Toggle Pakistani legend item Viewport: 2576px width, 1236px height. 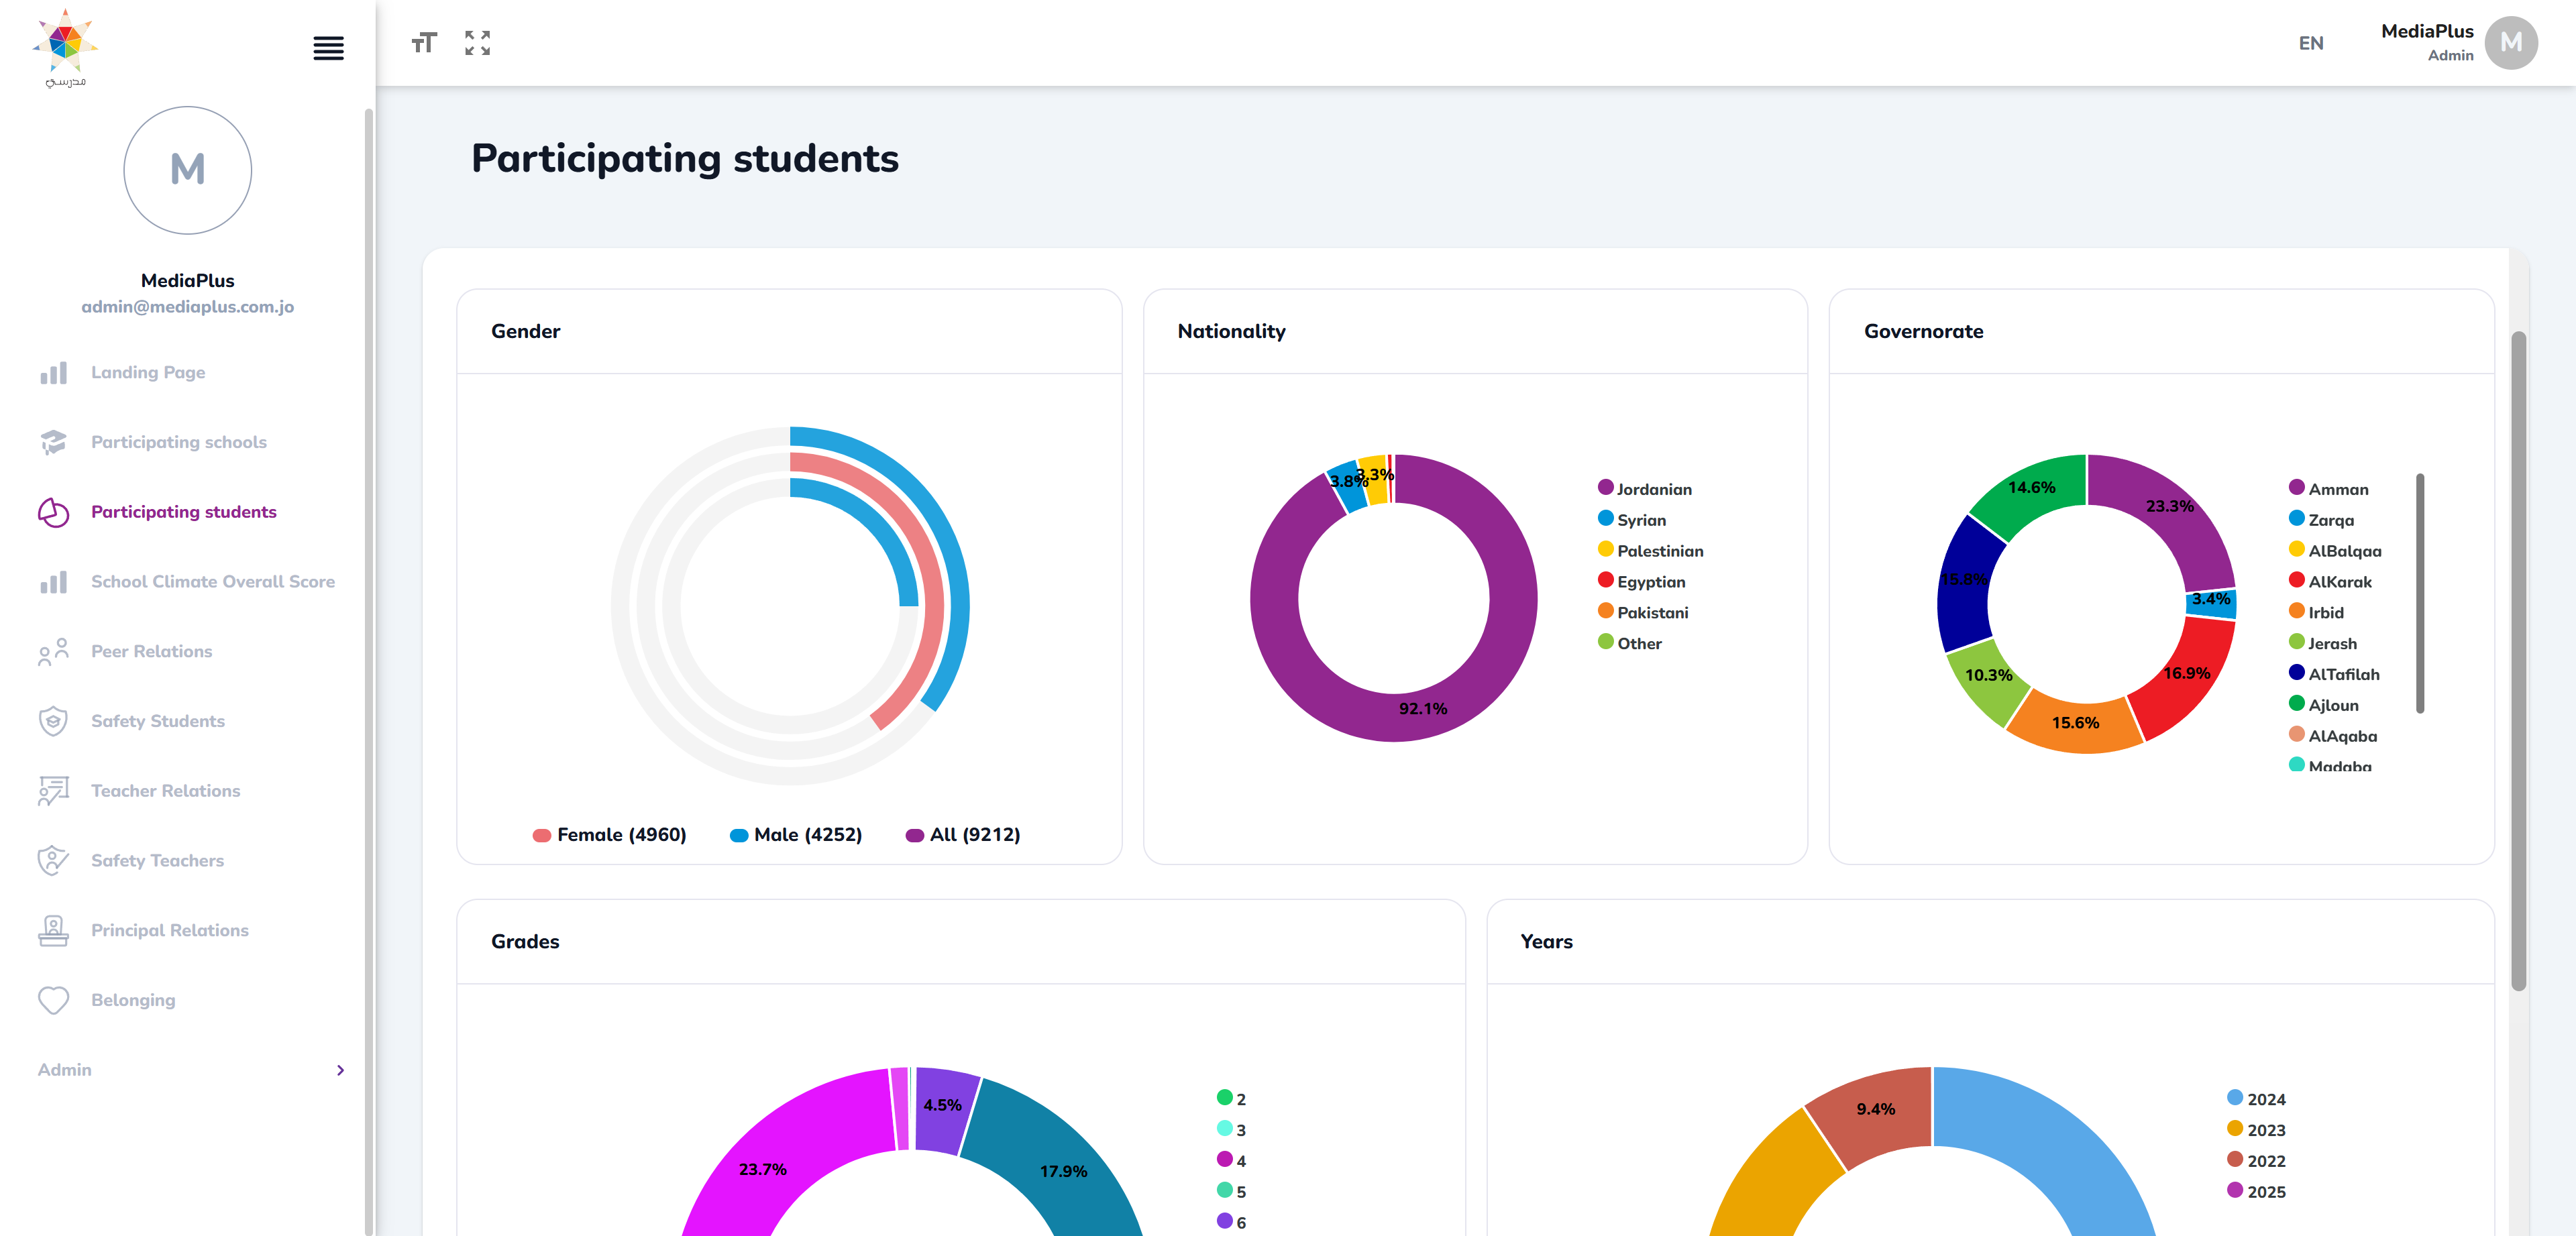[1643, 613]
